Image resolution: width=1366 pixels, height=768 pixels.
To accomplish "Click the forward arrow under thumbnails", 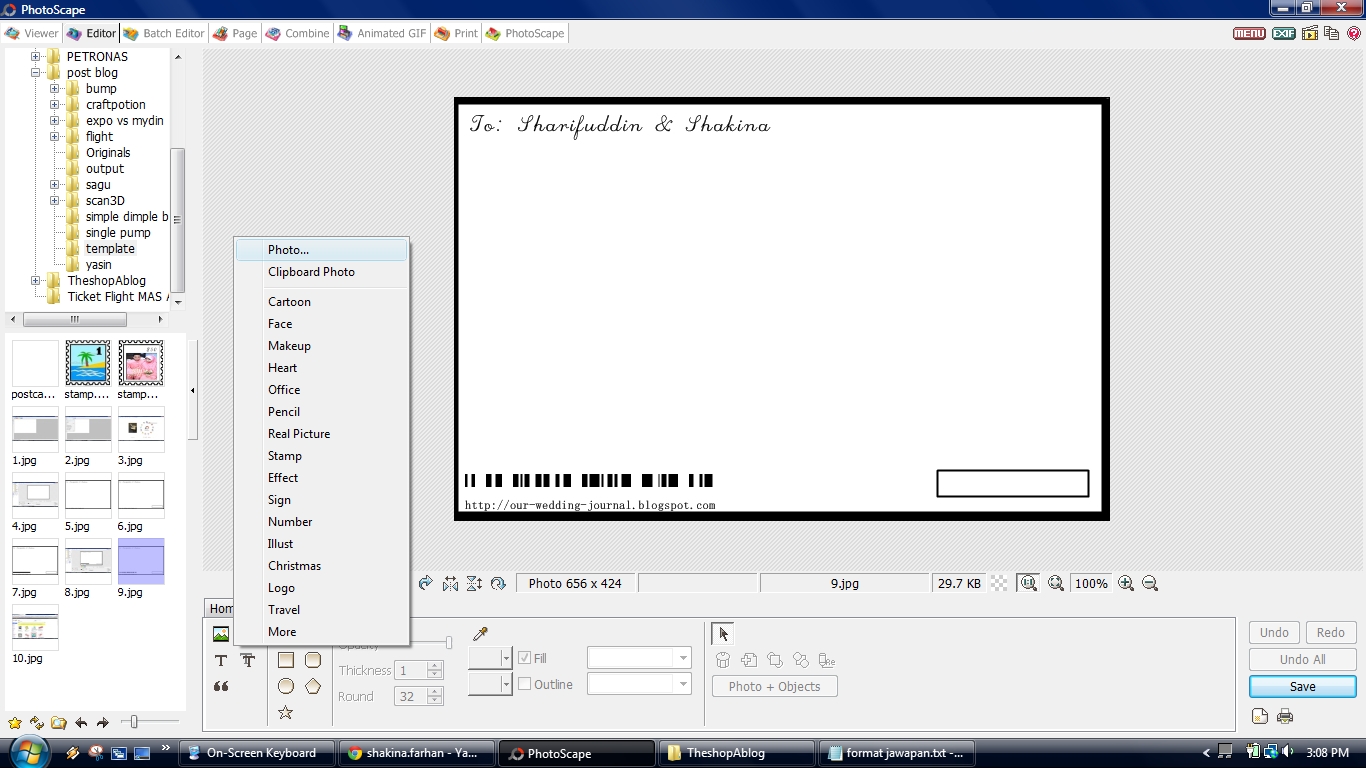I will point(103,723).
